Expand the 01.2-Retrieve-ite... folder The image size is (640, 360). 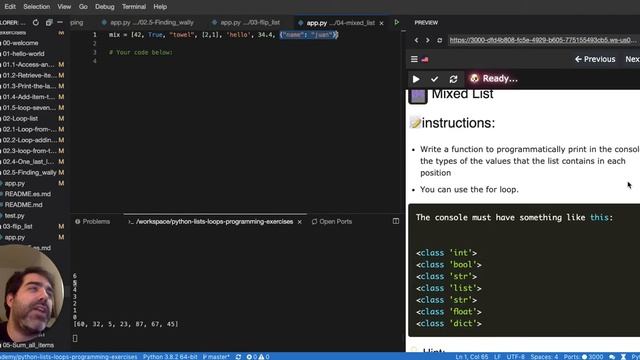point(29,75)
